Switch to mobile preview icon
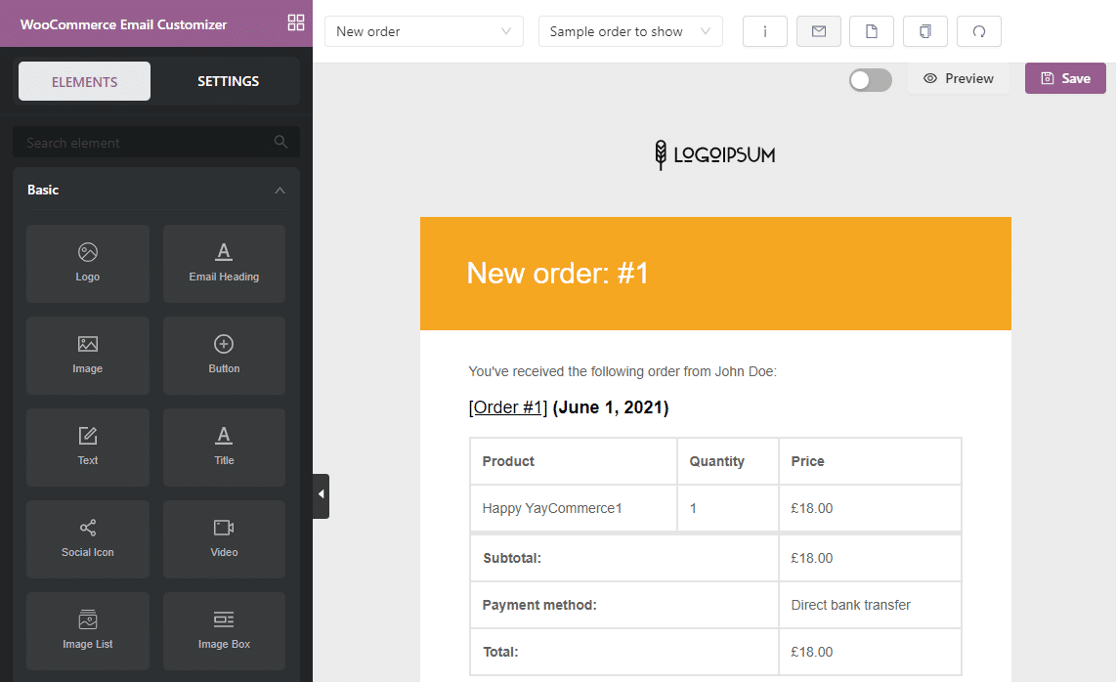1116x682 pixels. (x=925, y=31)
